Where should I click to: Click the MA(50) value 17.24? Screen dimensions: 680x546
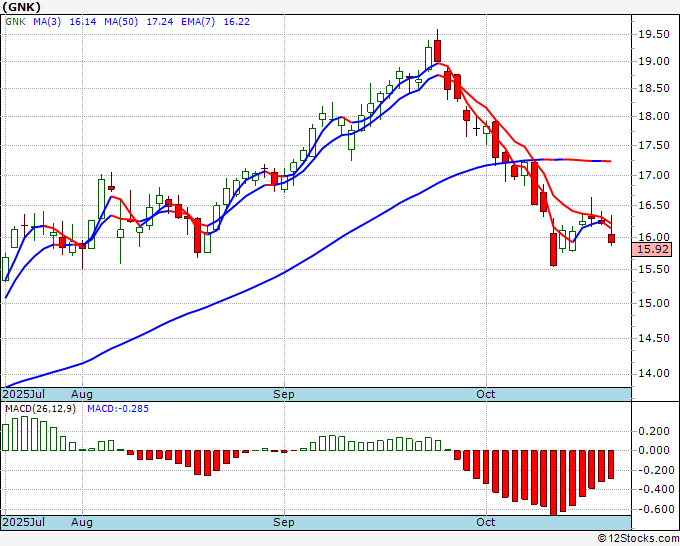point(160,22)
